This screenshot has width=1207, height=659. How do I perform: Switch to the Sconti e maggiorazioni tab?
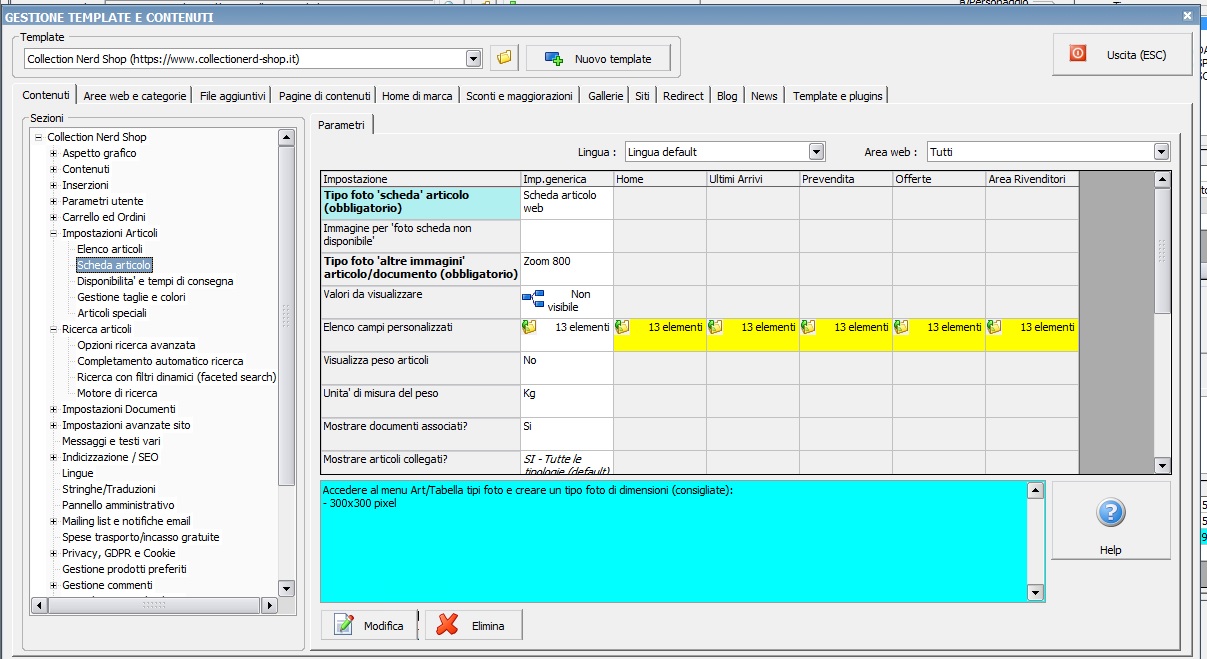point(519,96)
